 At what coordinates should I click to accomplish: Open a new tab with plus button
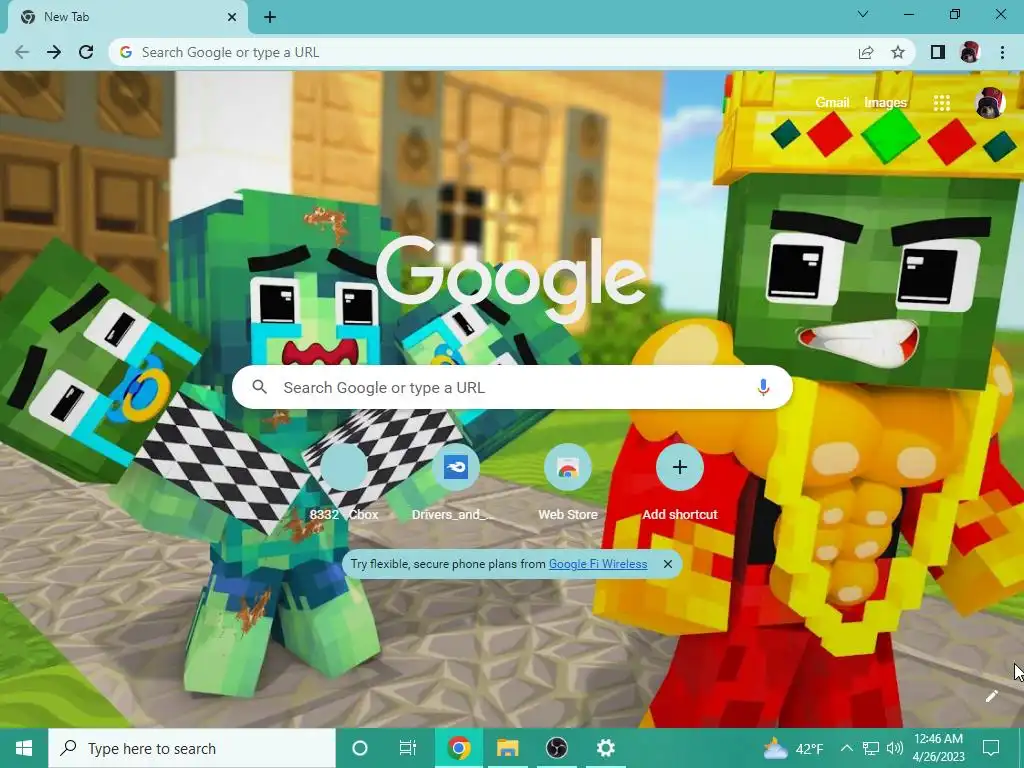(270, 17)
